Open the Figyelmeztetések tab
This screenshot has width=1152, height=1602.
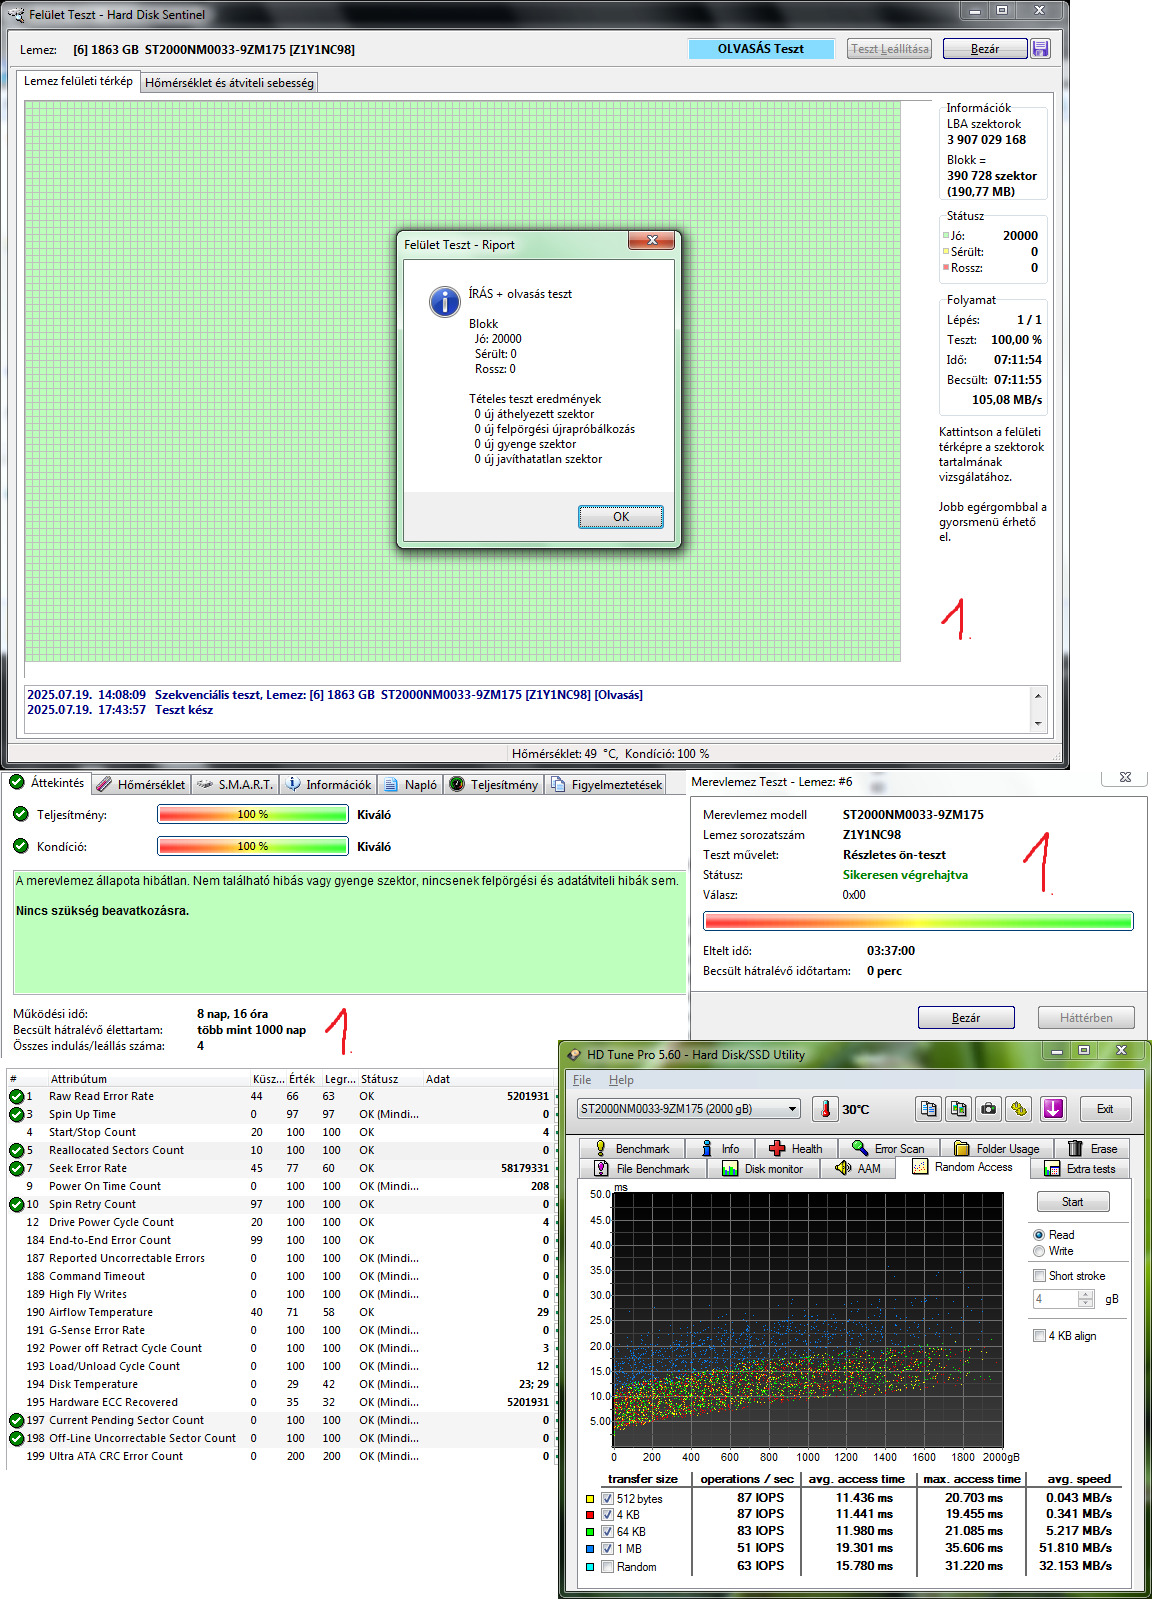click(x=607, y=785)
